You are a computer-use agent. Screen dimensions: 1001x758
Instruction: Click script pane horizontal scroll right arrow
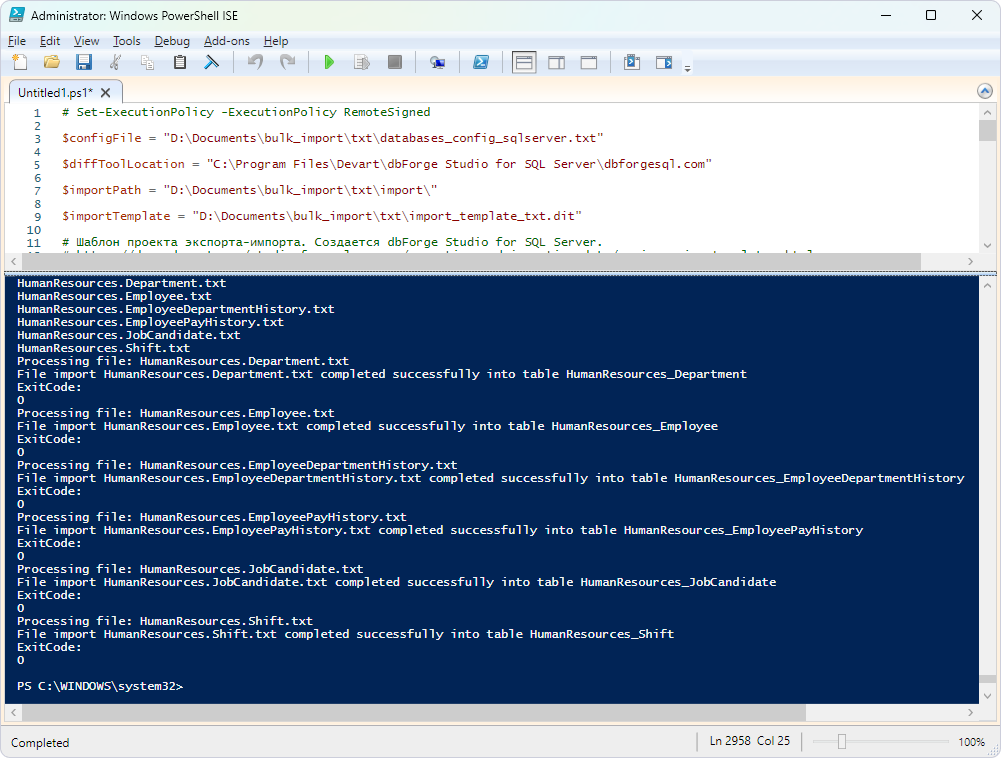pos(970,261)
